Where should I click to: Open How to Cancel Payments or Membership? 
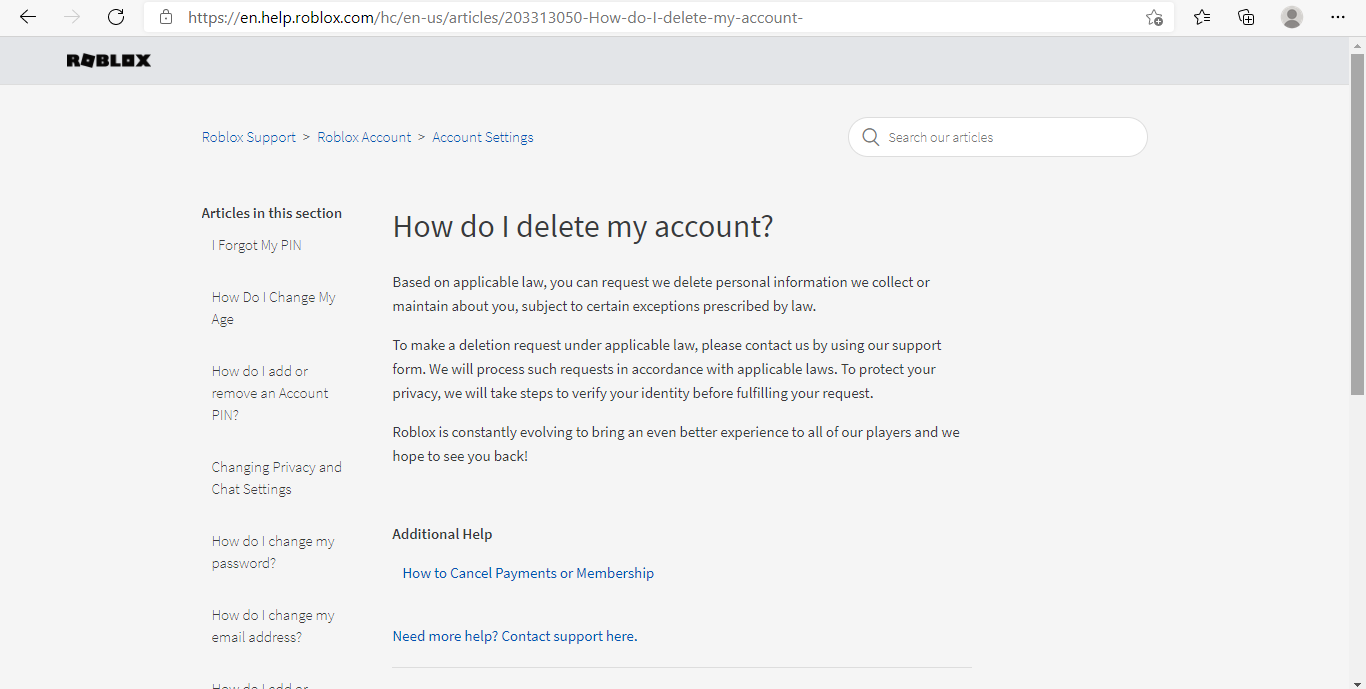pos(528,573)
